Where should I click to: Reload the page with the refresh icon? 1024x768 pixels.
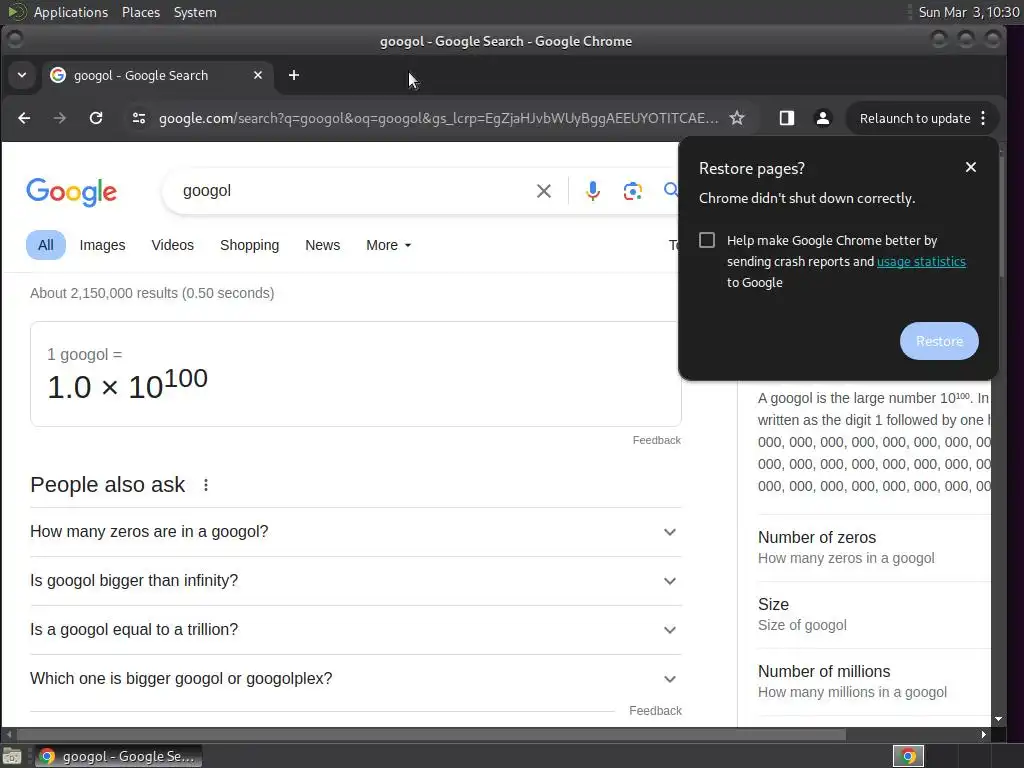coord(96,118)
